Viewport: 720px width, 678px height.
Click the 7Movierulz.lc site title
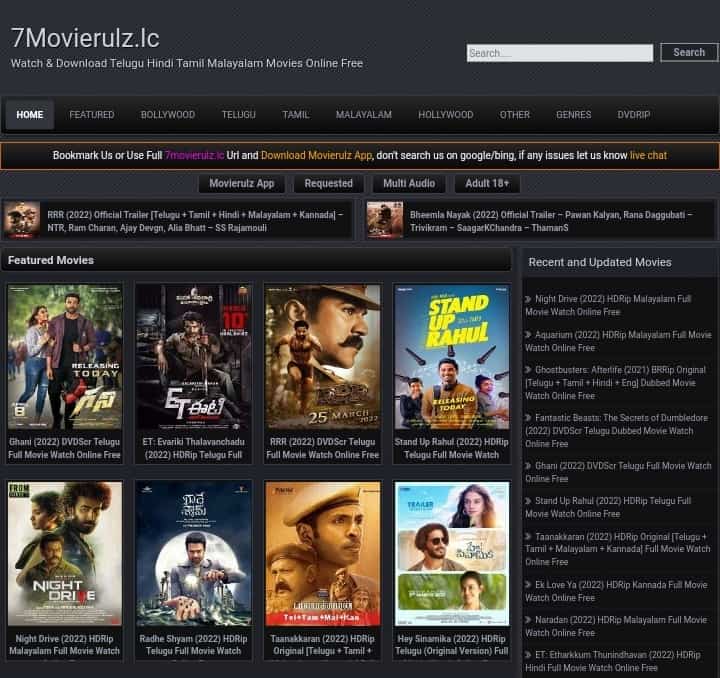[x=85, y=38]
